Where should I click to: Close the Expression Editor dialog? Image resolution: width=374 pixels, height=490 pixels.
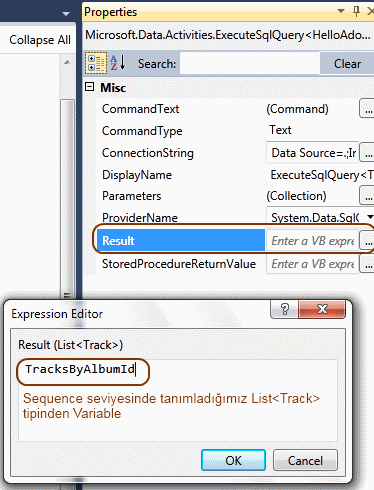tap(322, 309)
